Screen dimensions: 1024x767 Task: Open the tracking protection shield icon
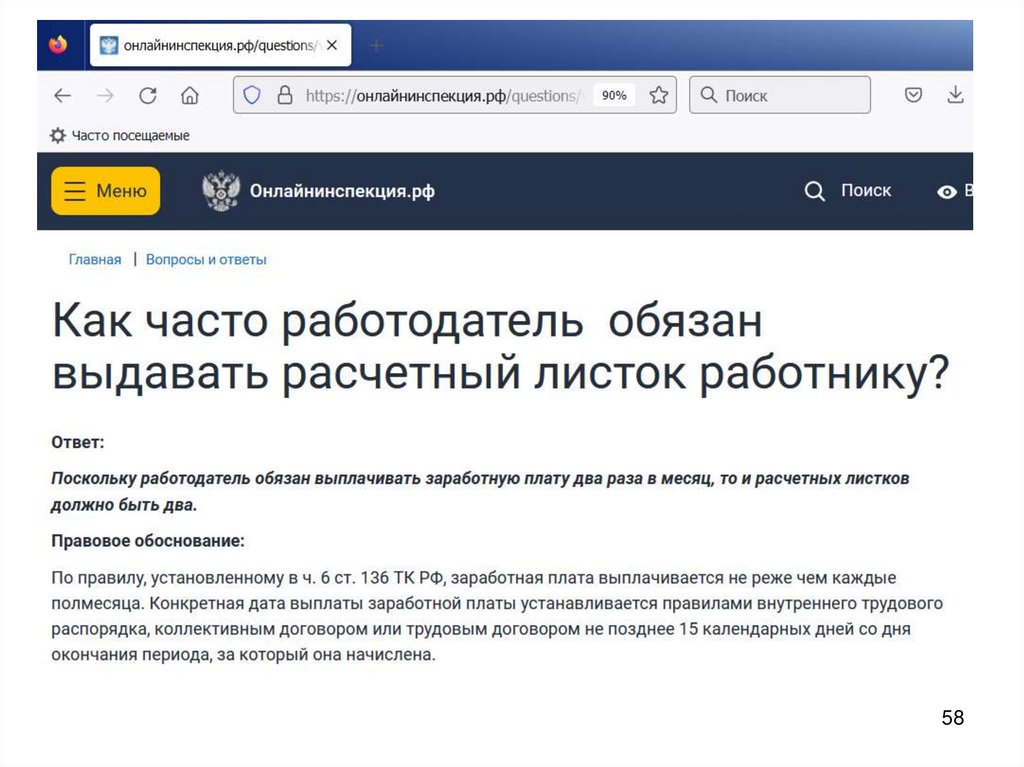pos(252,95)
